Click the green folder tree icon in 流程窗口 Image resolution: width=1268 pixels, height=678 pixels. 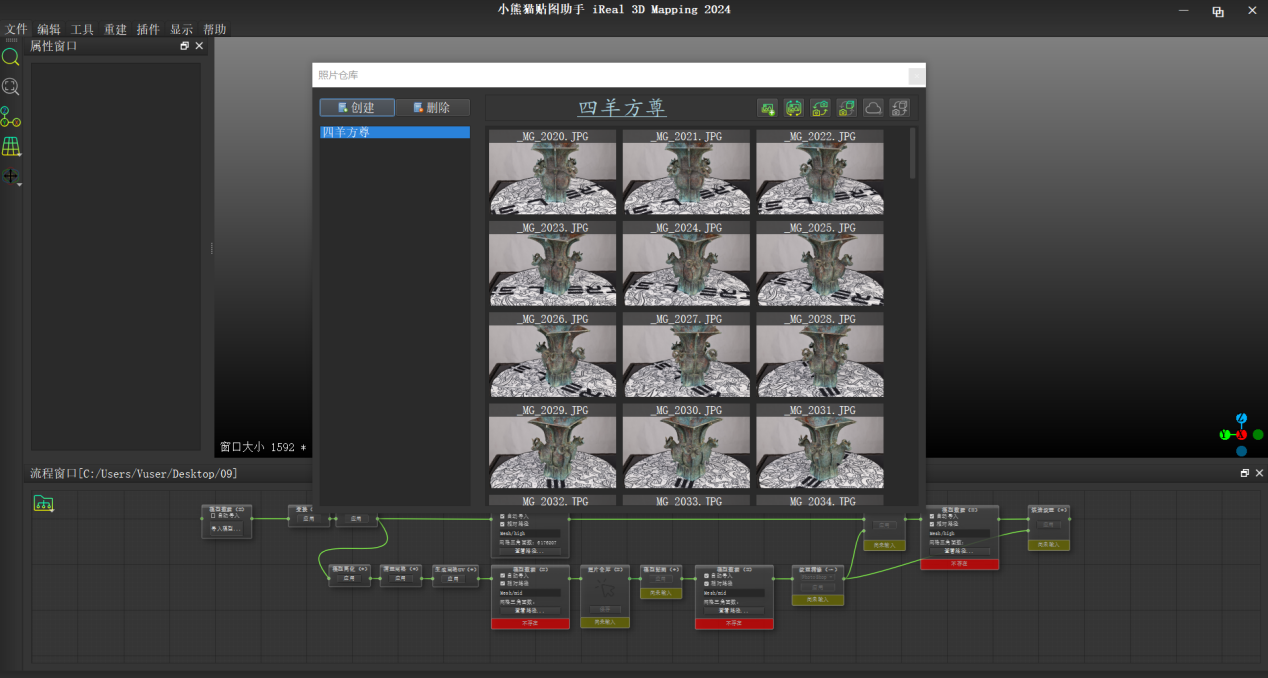coord(43,503)
